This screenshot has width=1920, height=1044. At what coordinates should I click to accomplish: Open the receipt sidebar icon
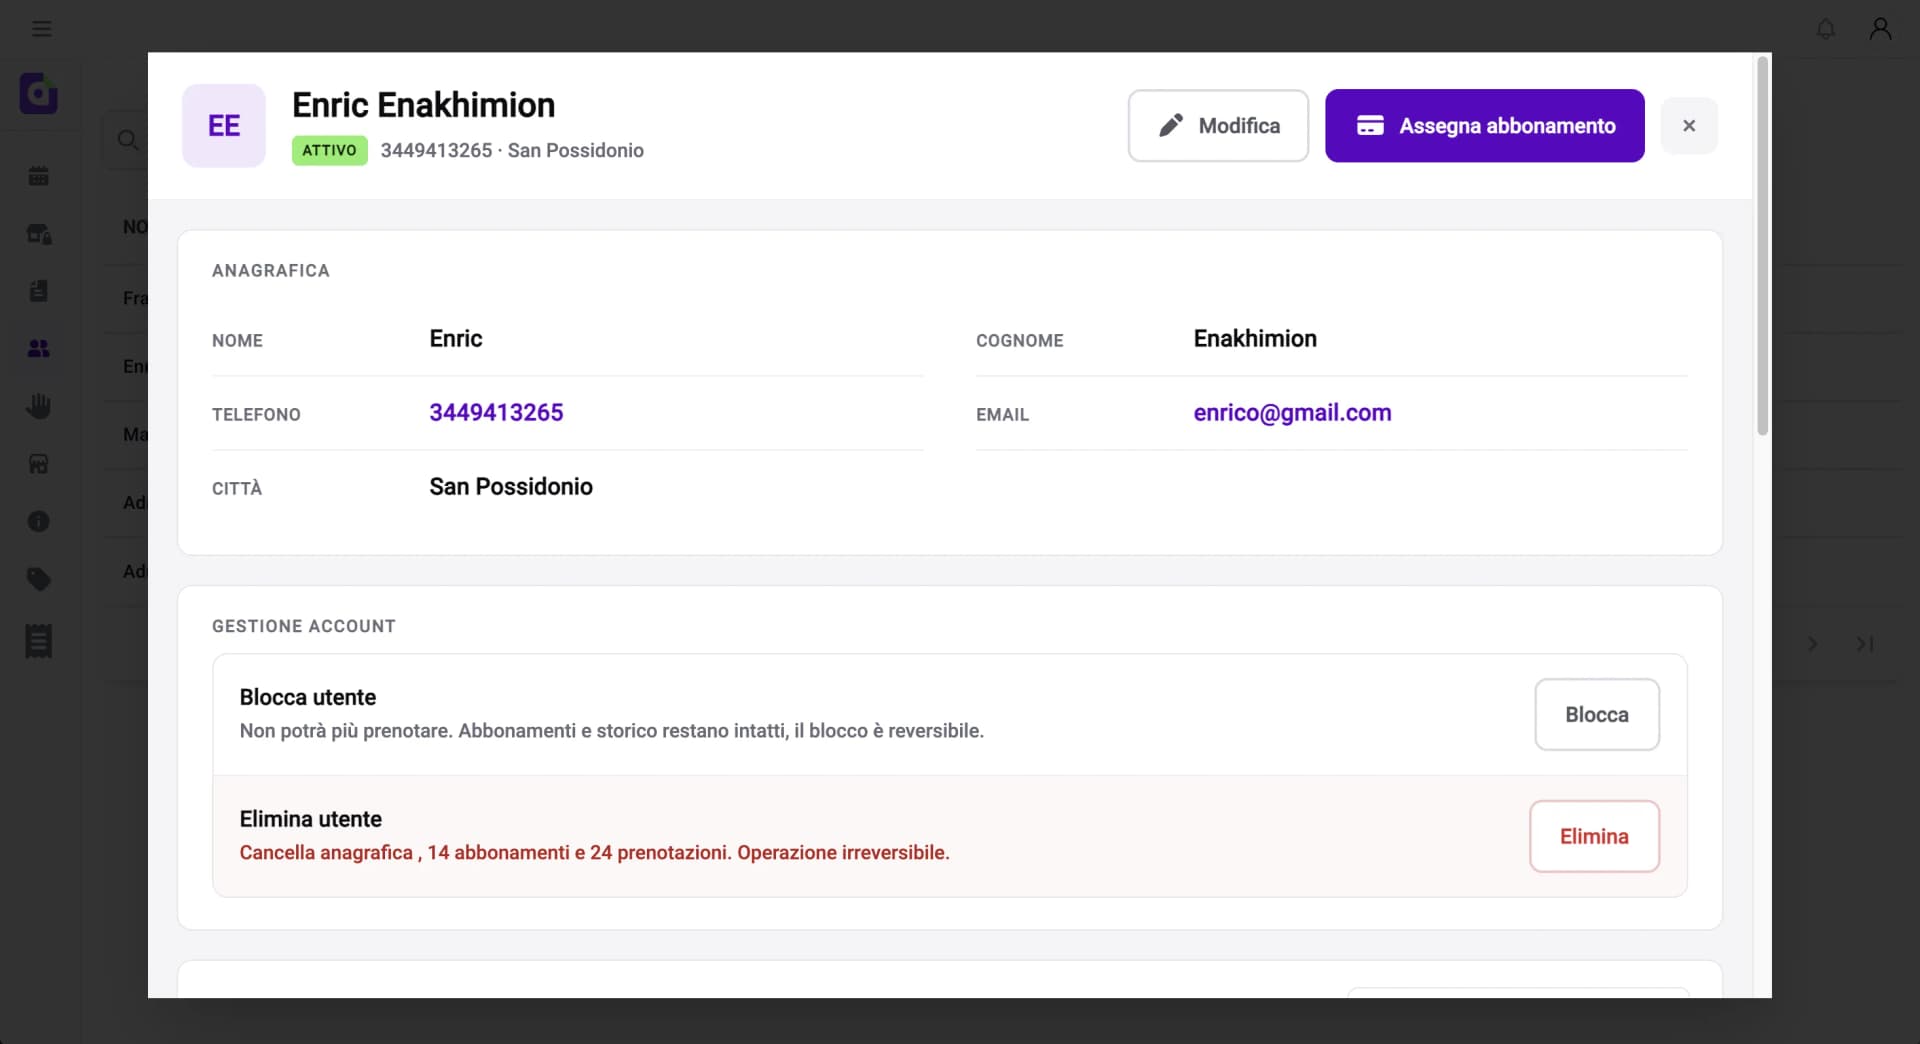coord(39,641)
